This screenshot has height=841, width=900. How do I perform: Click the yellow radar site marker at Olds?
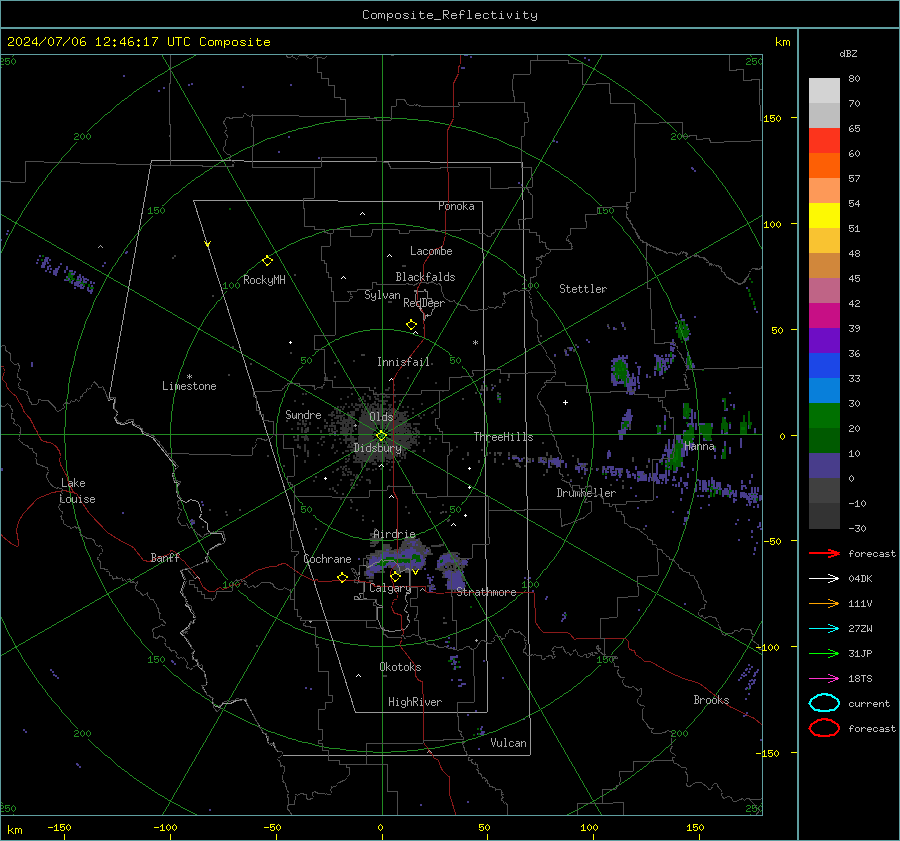381,436
